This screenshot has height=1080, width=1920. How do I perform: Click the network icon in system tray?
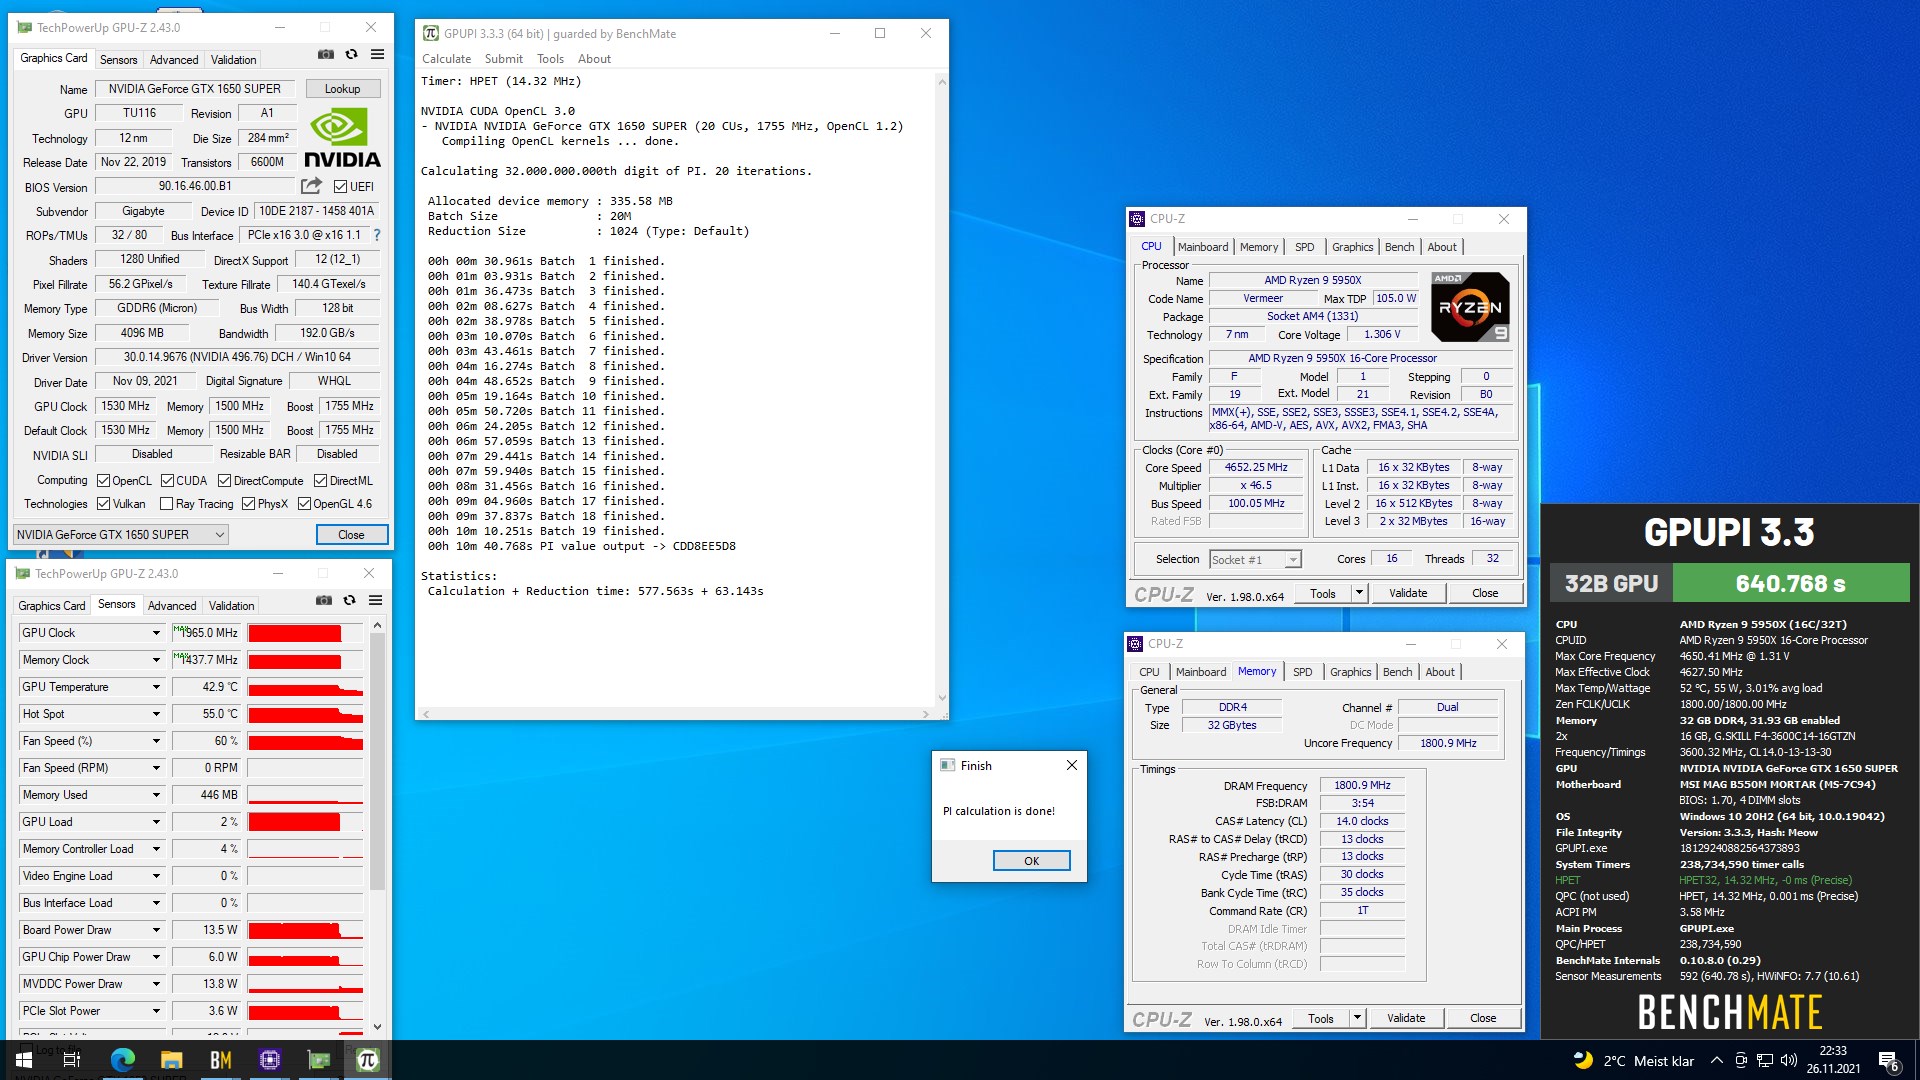pyautogui.click(x=1765, y=1061)
